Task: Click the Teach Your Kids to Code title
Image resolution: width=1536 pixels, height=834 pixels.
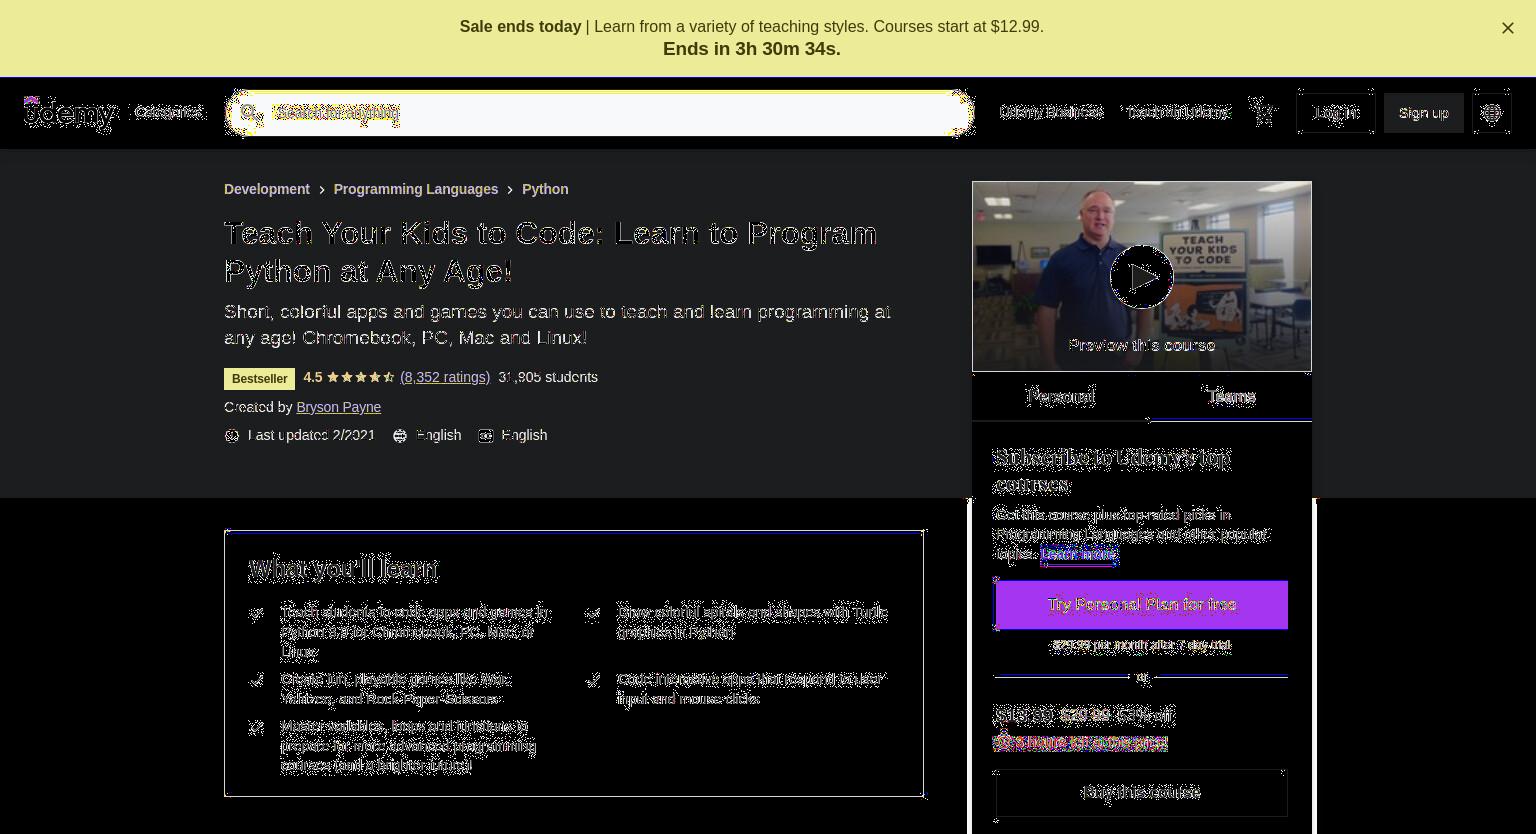Action: click(x=551, y=252)
